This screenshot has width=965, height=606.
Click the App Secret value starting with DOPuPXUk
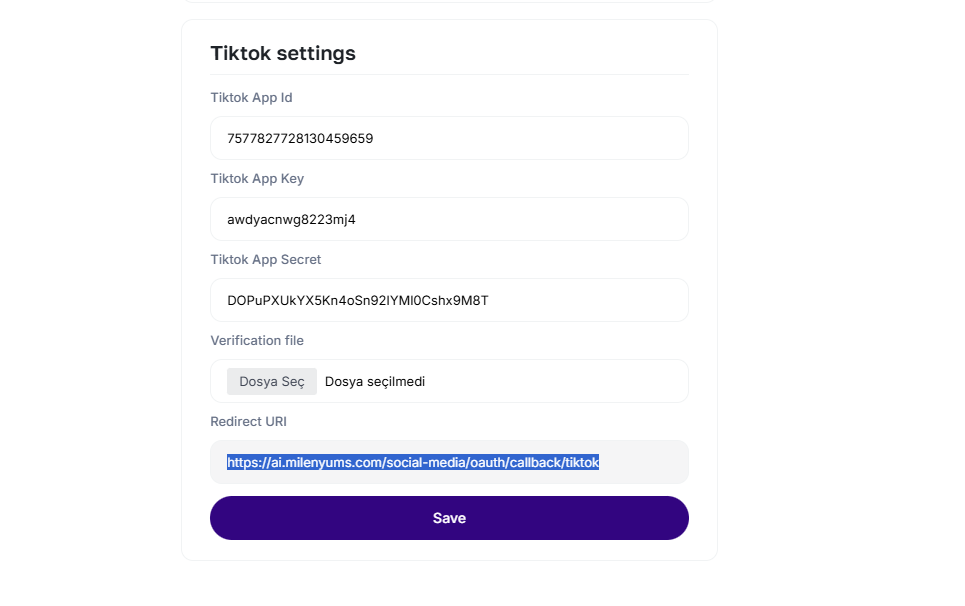[357, 300]
